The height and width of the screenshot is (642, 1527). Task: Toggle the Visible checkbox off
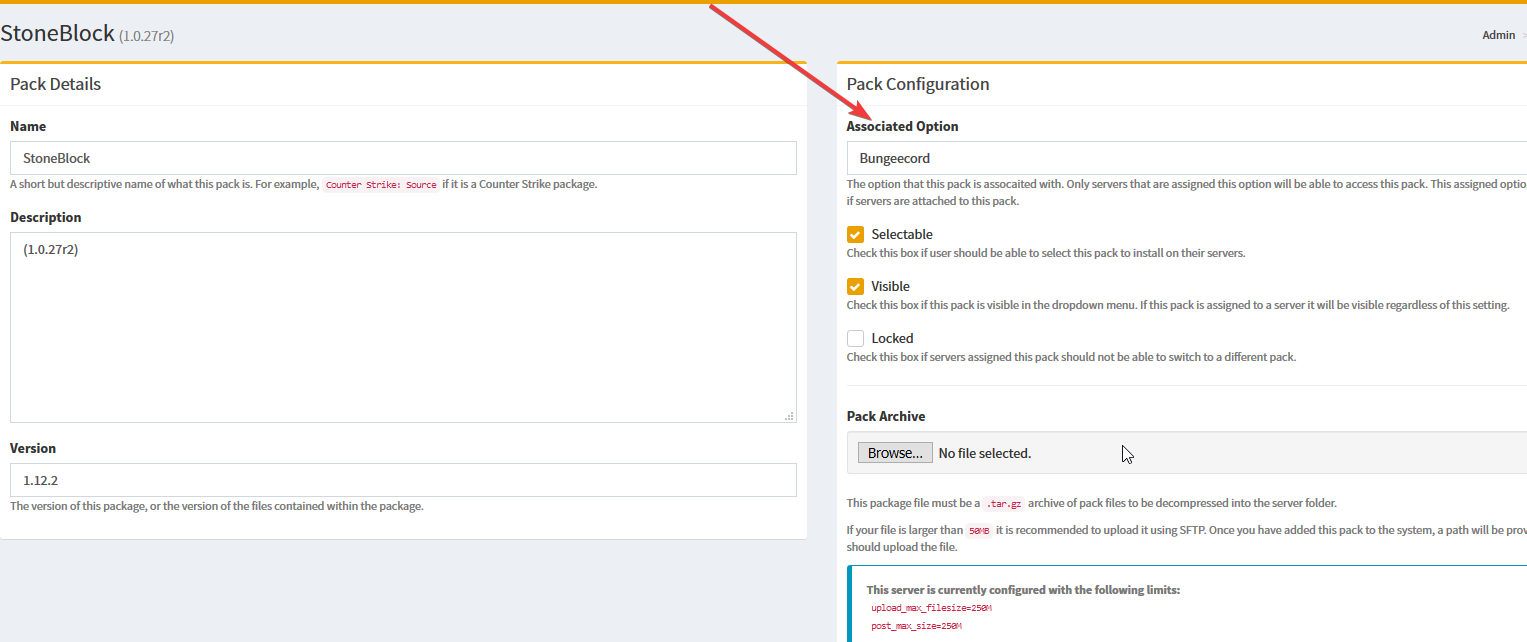(x=855, y=287)
